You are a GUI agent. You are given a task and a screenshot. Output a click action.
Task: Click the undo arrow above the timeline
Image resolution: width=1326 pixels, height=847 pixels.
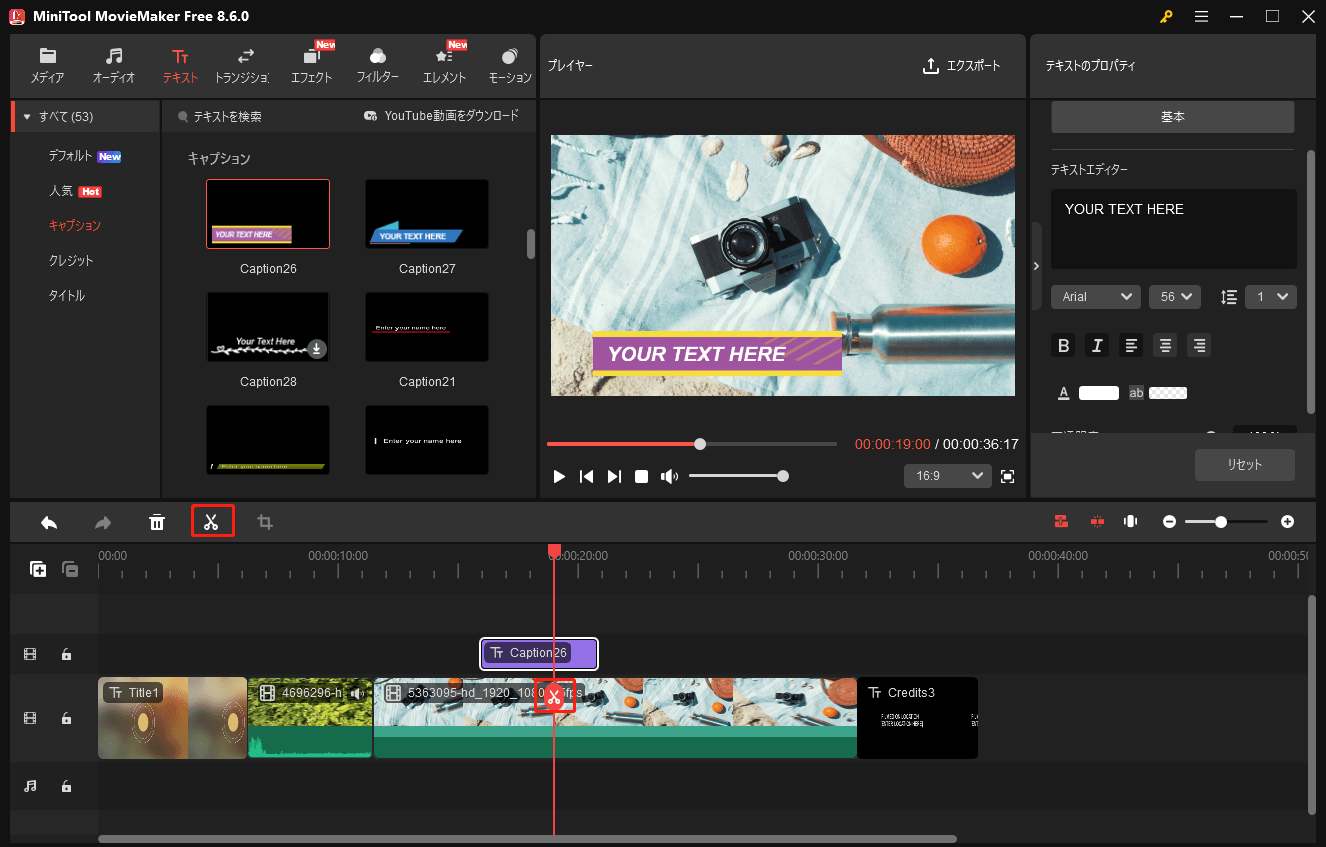pos(48,521)
